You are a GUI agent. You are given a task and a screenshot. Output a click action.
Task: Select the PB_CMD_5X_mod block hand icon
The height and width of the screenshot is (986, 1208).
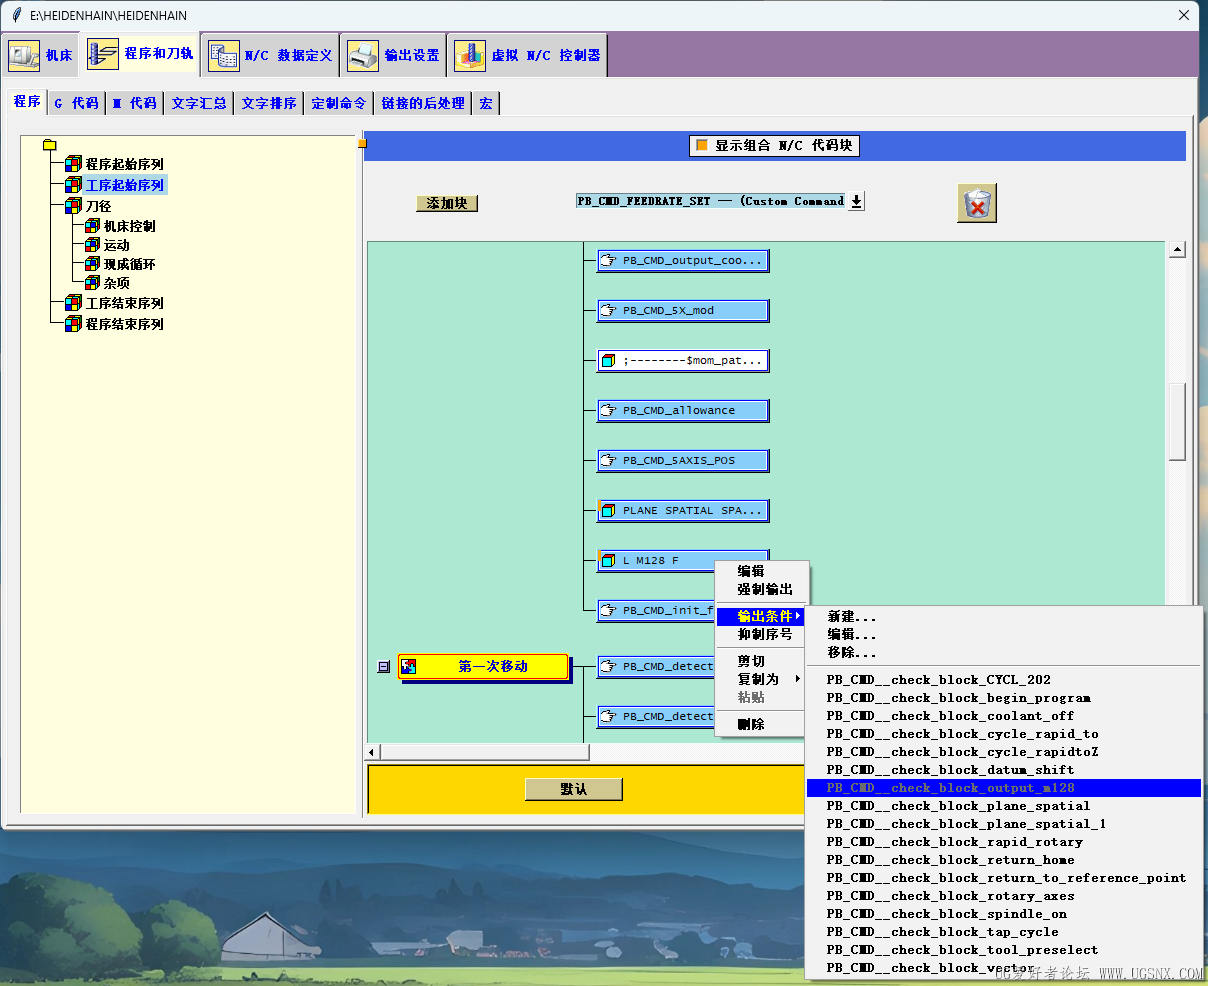(x=608, y=311)
